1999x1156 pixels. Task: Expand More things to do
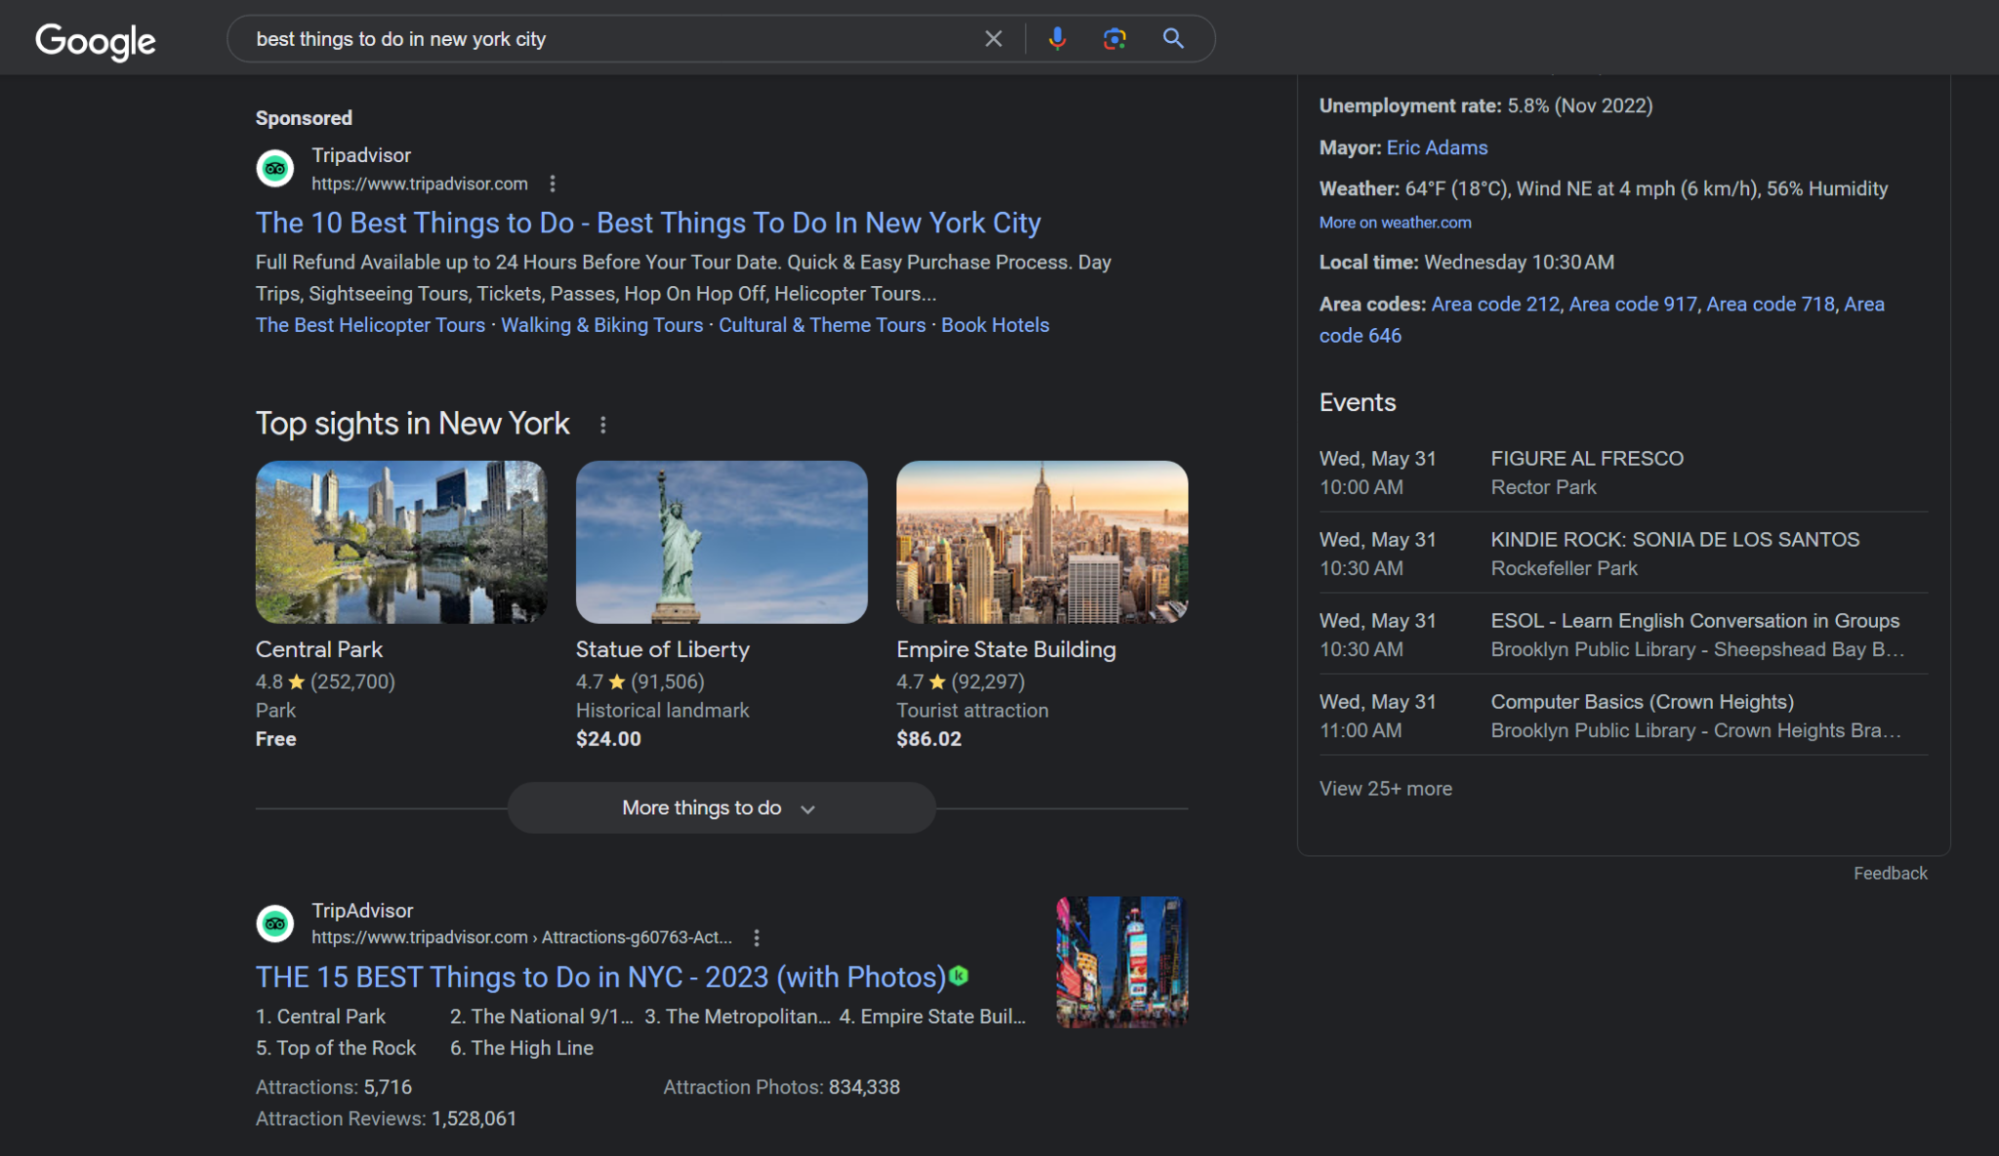tap(721, 808)
